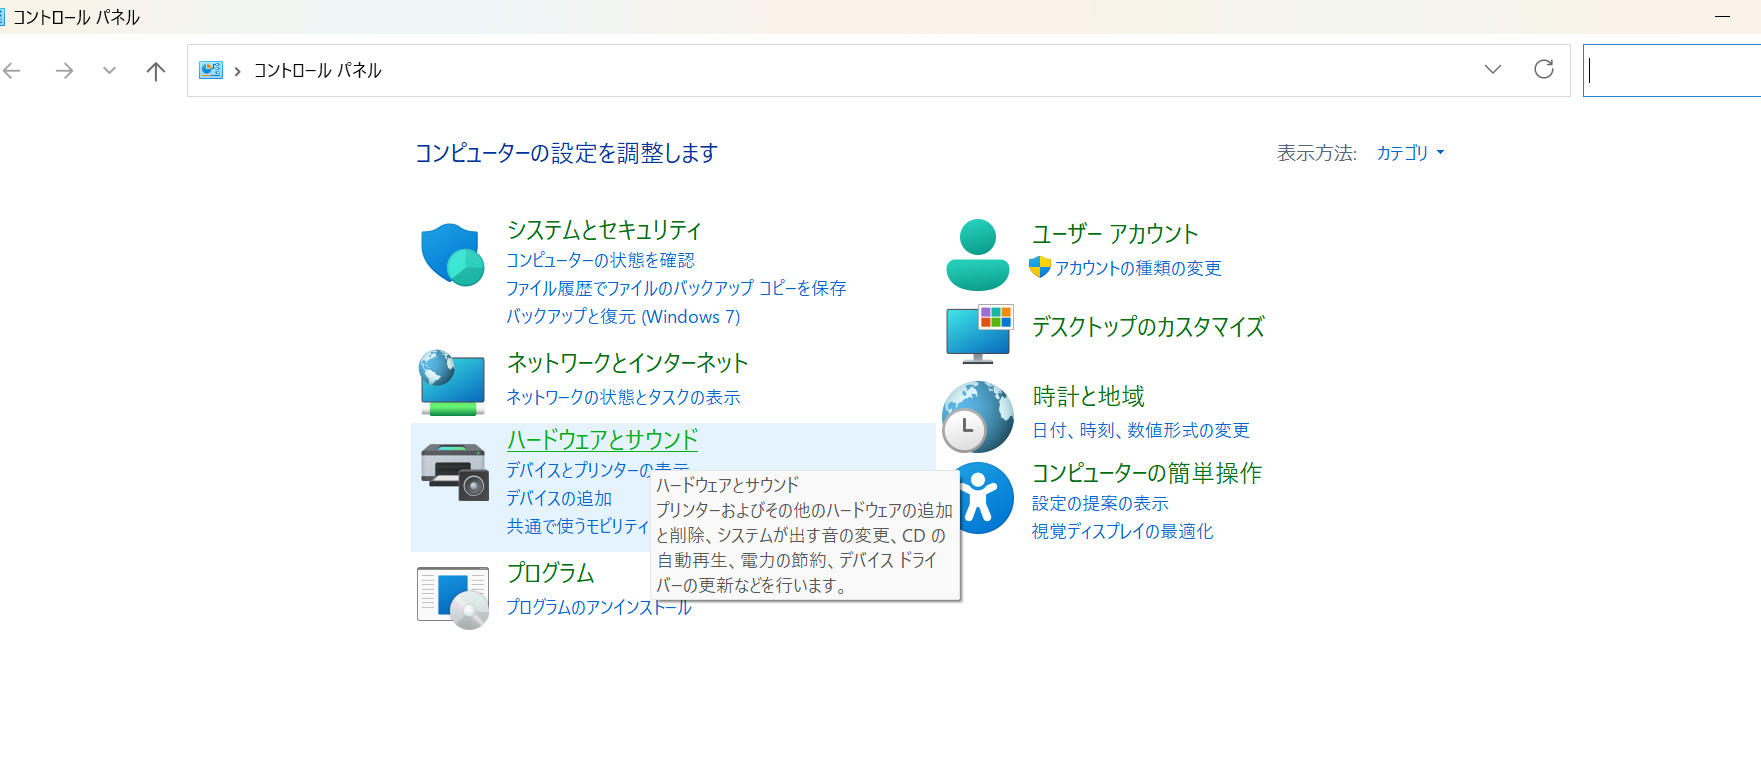
Task: Select アカウントの種類の変更 link
Action: click(1137, 268)
